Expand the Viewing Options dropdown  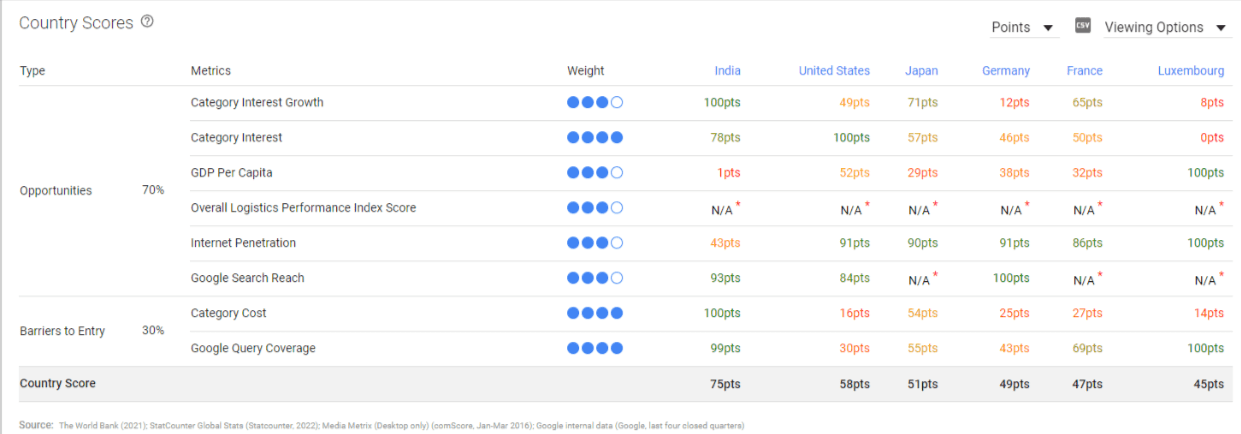click(1166, 27)
